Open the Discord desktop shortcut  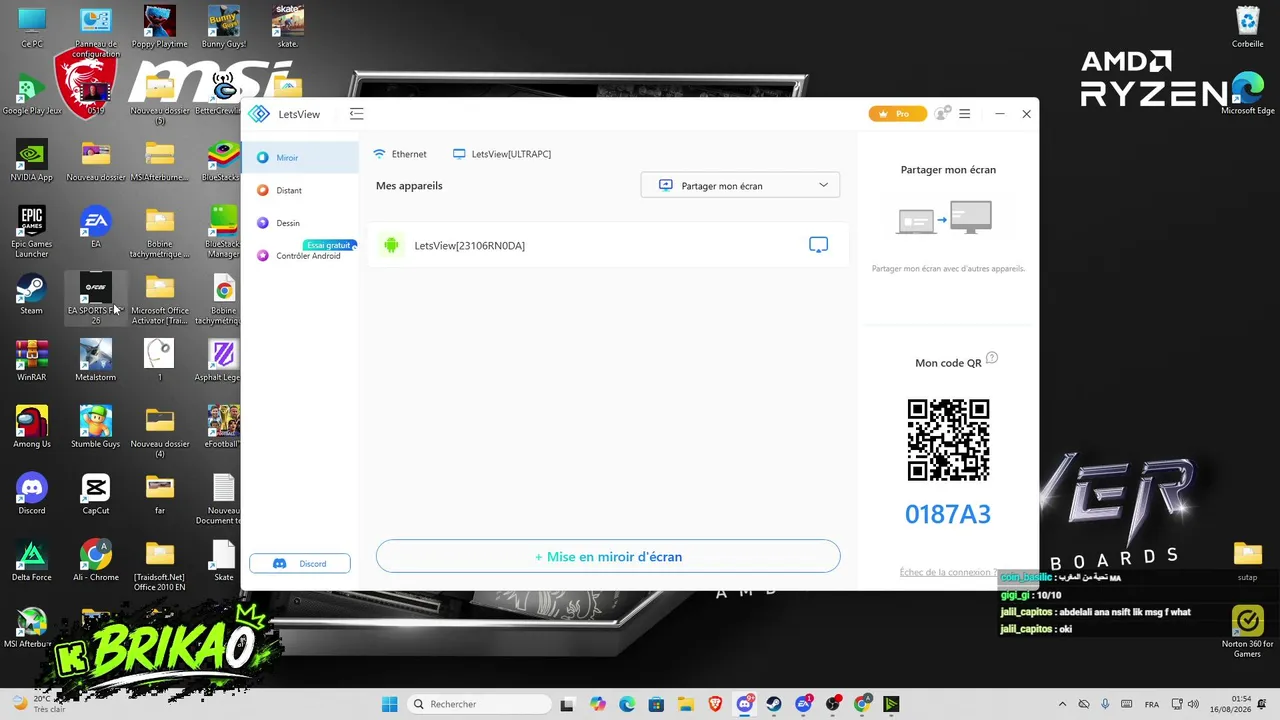32,494
